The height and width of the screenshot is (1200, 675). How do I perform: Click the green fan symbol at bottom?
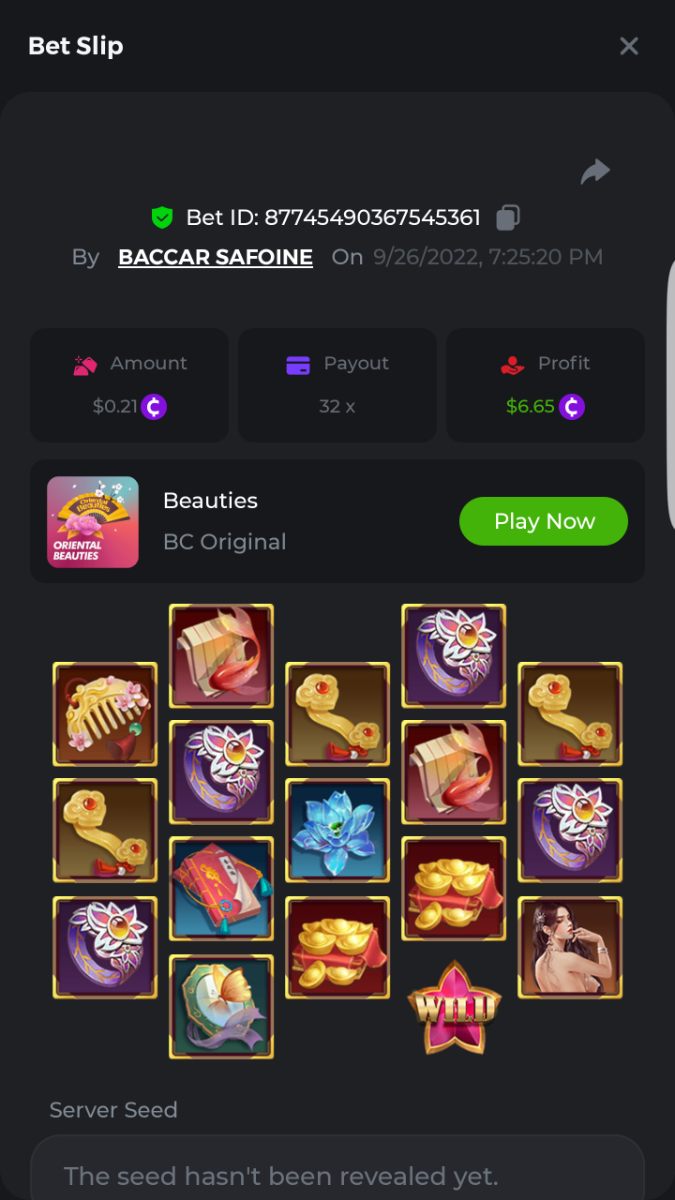(221, 1006)
